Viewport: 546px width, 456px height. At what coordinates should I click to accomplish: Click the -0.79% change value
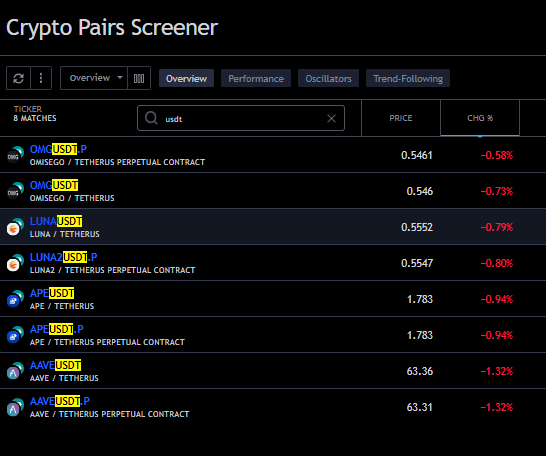pyautogui.click(x=497, y=227)
